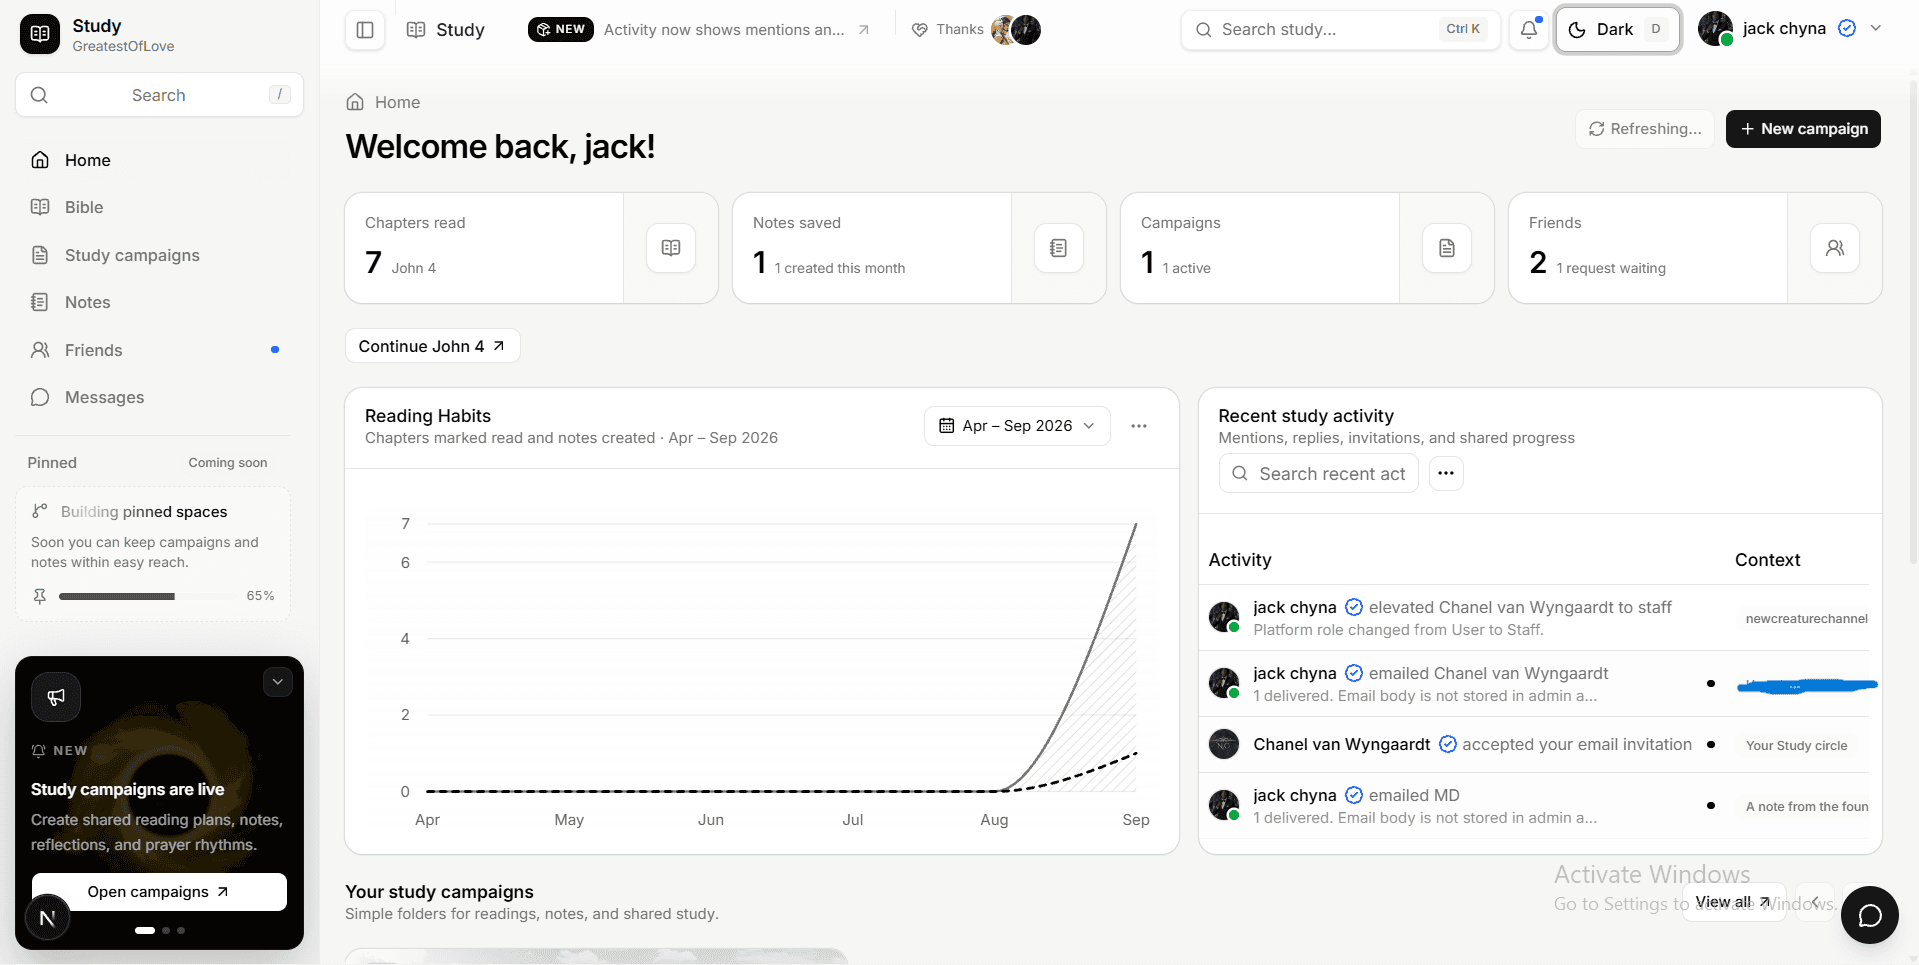The image size is (1919, 965).
Task: Open the Apr – Sep 2026 date dropdown
Action: [x=1017, y=426]
